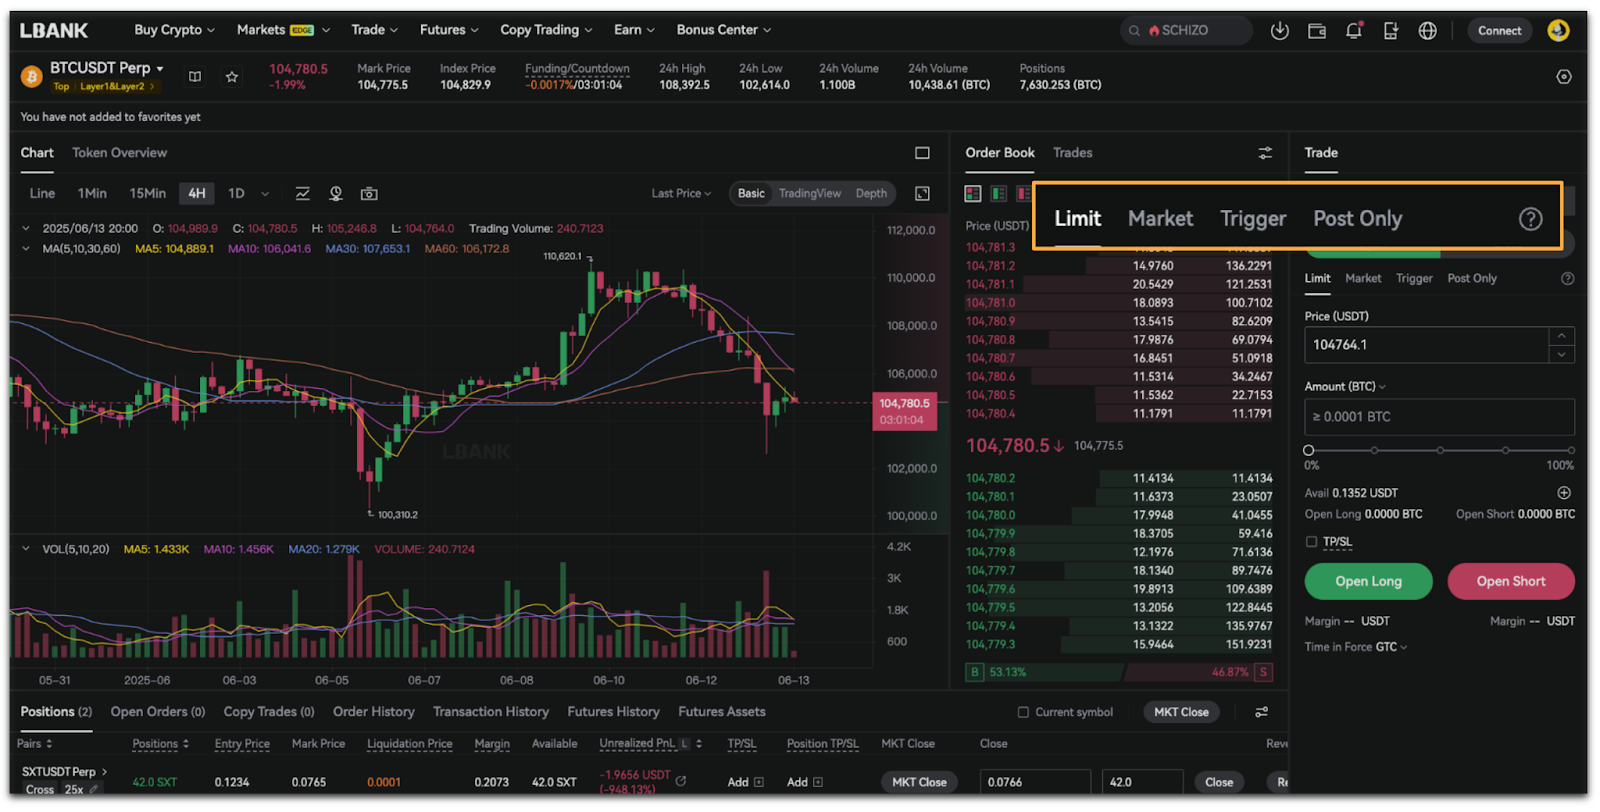
Task: Click the amount percentage slider handle
Action: [1309, 451]
